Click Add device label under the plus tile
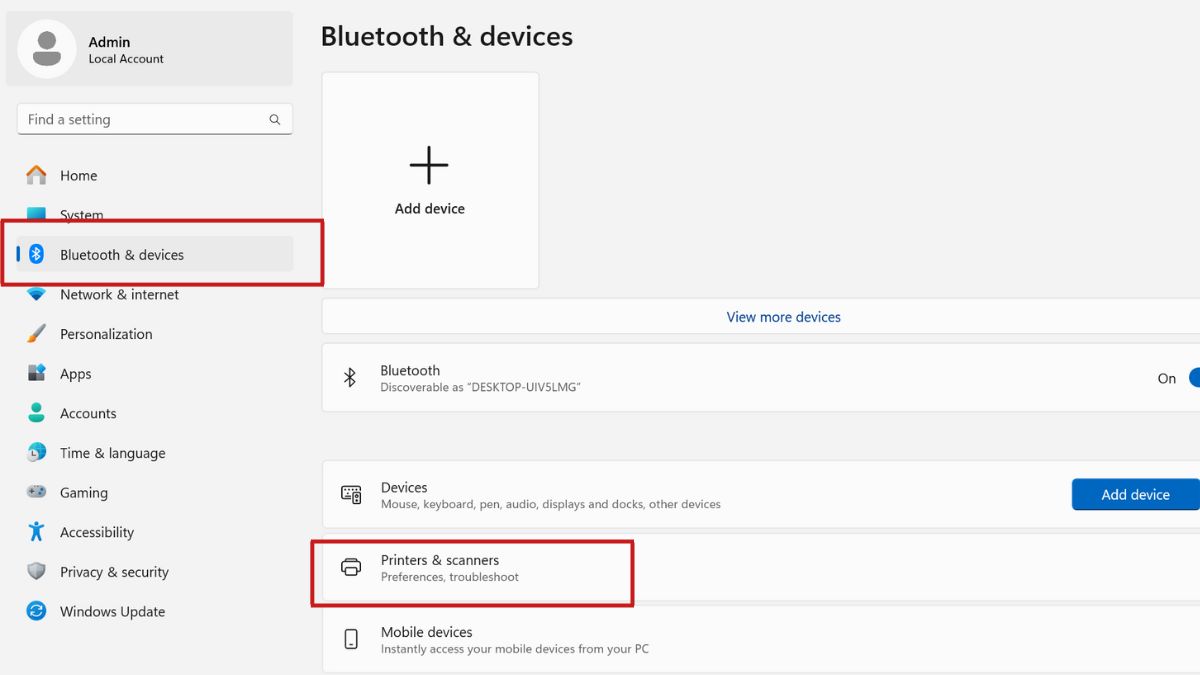Viewport: 1200px width, 675px height. click(429, 208)
